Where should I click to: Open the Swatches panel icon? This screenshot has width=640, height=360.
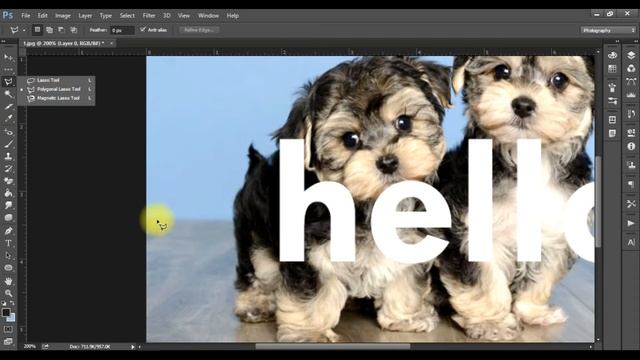click(612, 69)
